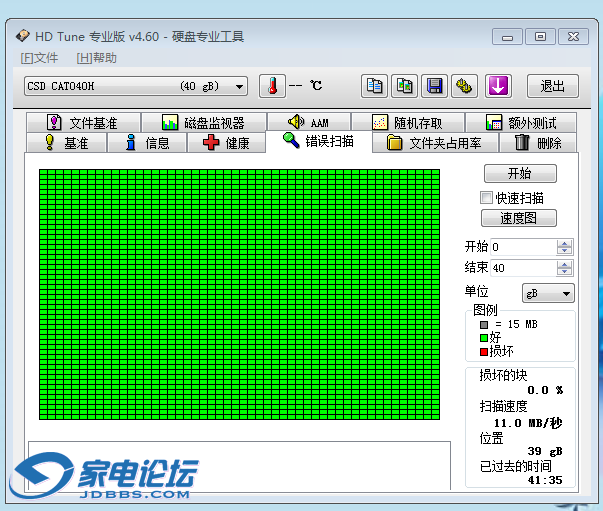Viewport: 603px width, 511px height.
Task: Open the 文件夹占用率 tab
Action: [x=435, y=143]
